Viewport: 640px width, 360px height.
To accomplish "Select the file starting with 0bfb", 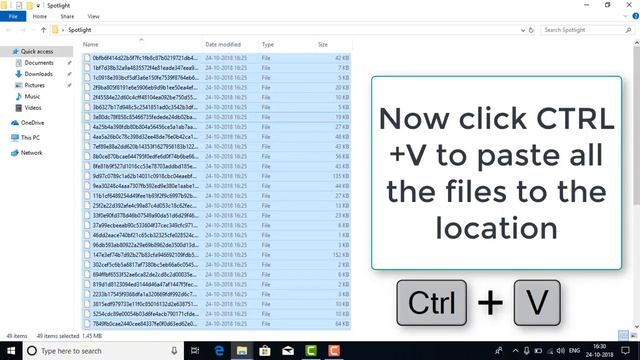I will (x=216, y=58).
